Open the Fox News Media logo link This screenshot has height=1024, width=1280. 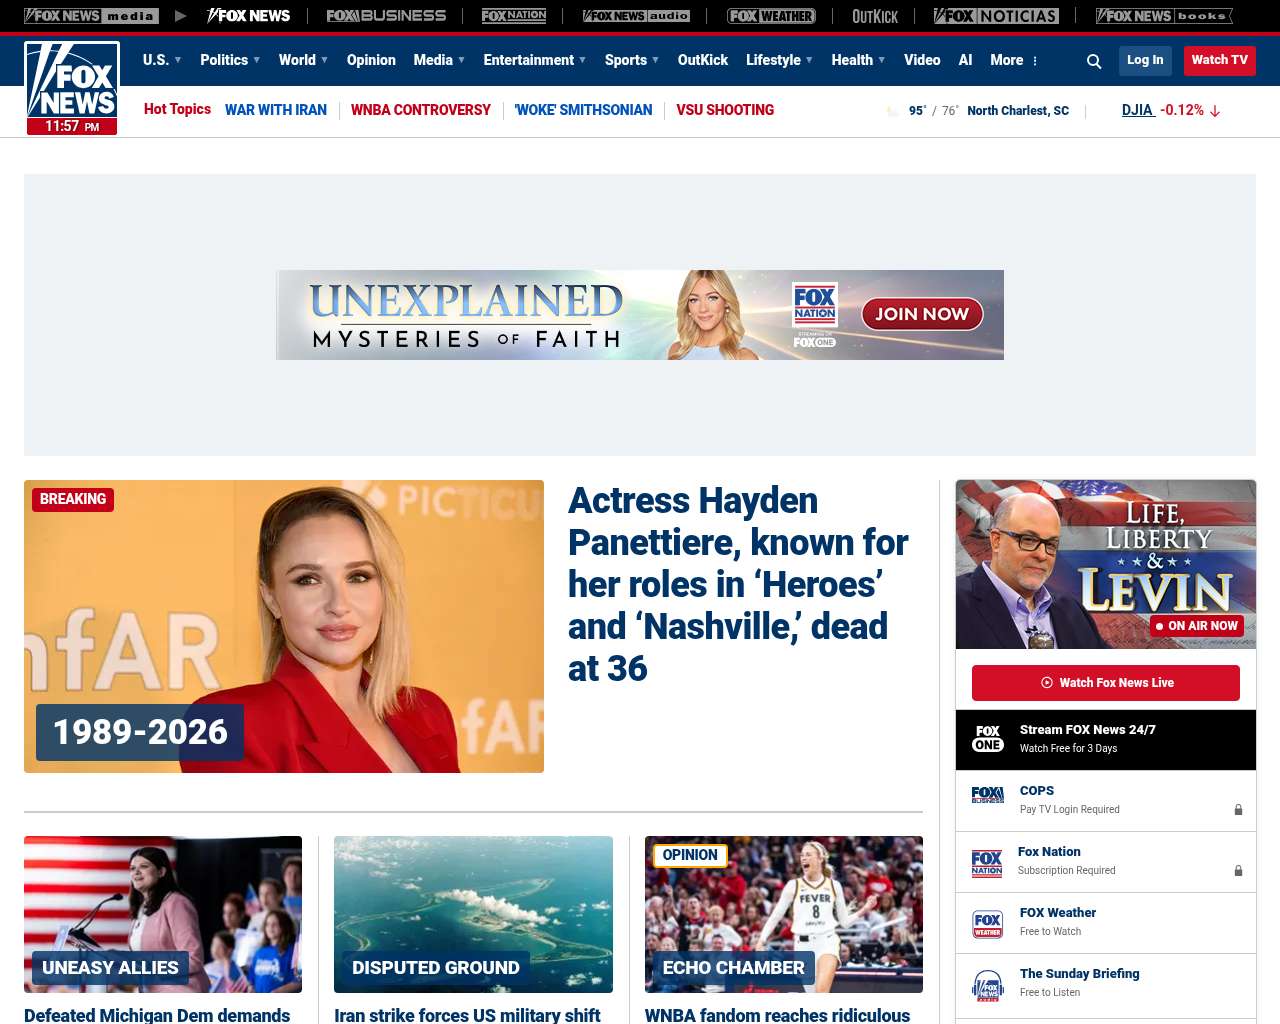coord(91,16)
